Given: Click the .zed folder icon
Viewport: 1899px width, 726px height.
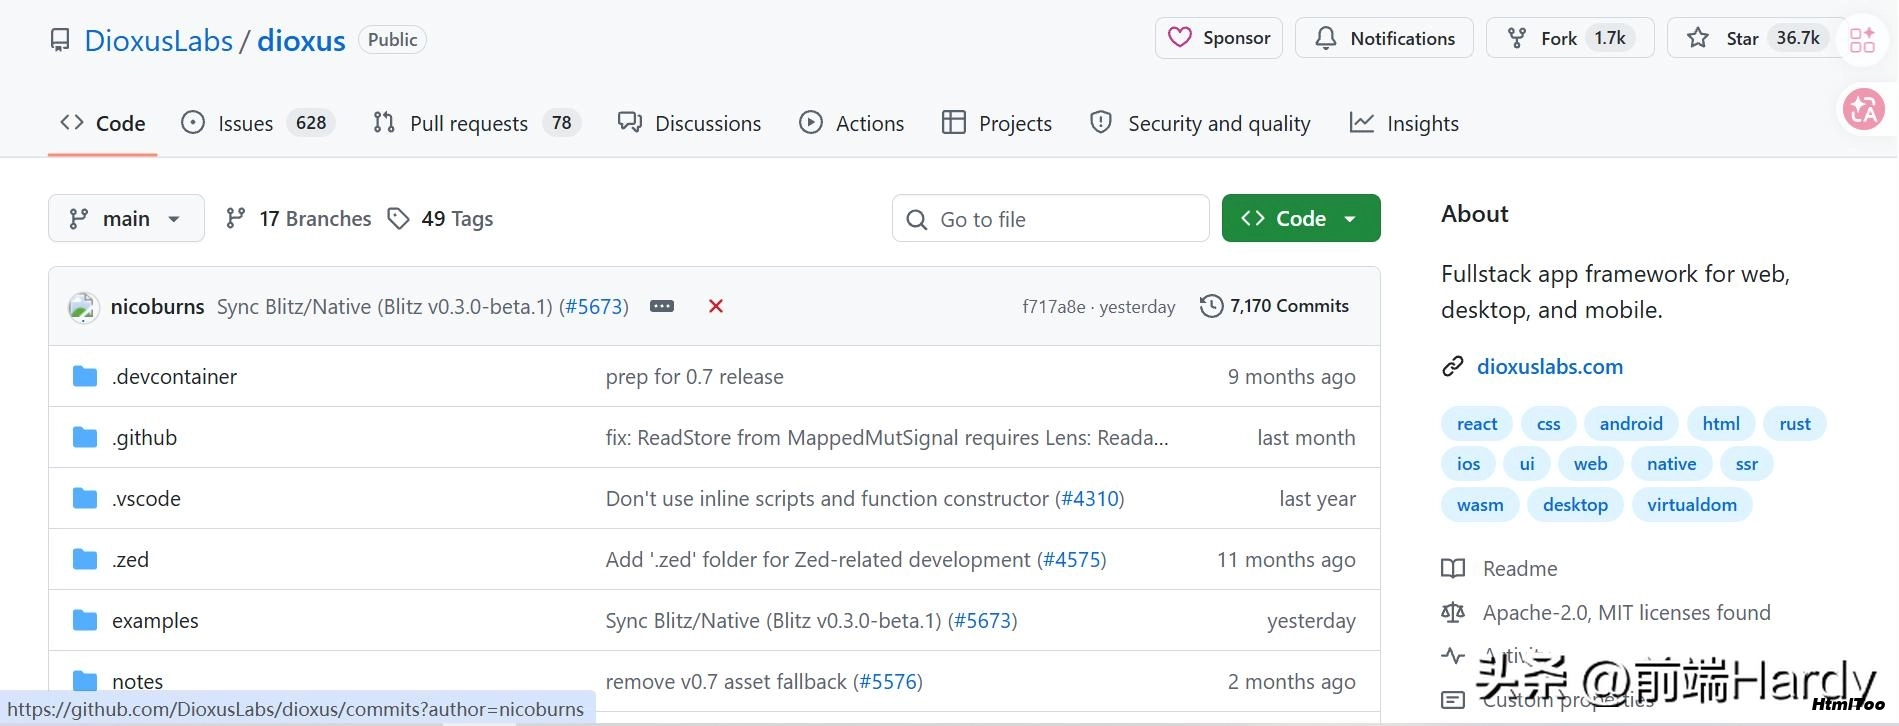Looking at the screenshot, I should [85, 559].
